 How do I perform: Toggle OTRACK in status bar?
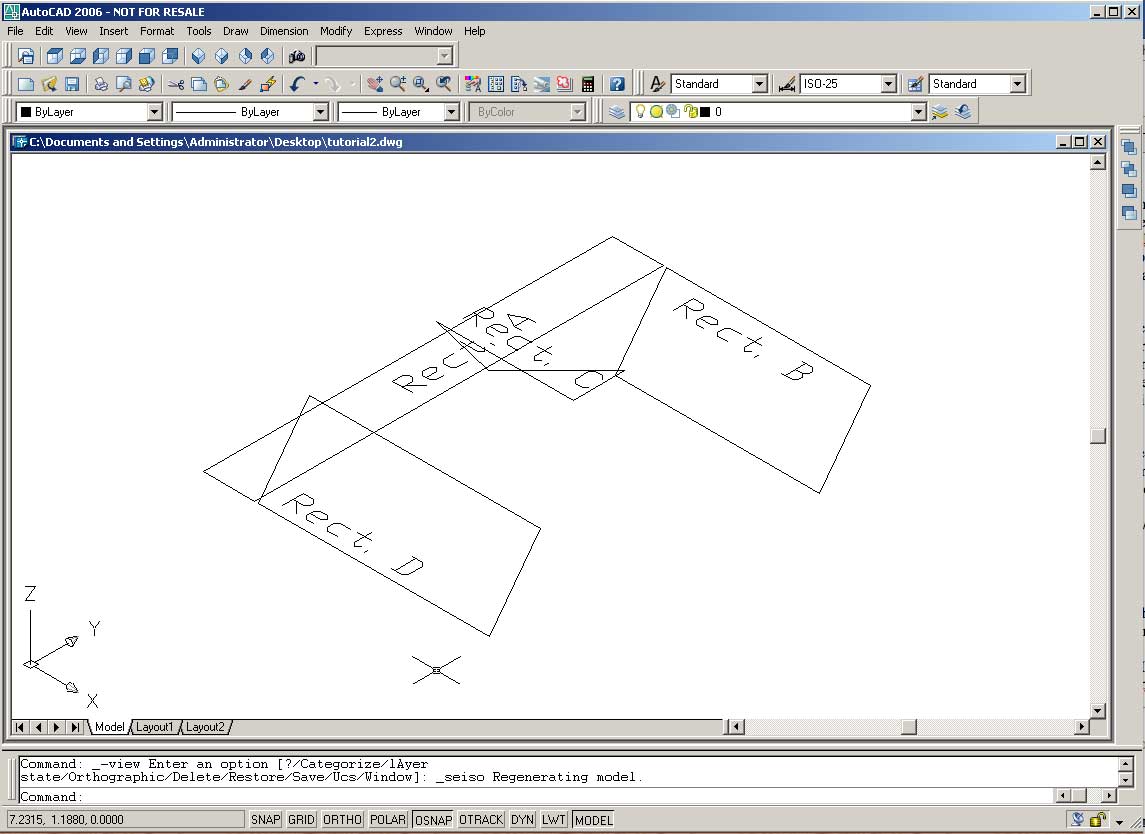click(x=481, y=820)
